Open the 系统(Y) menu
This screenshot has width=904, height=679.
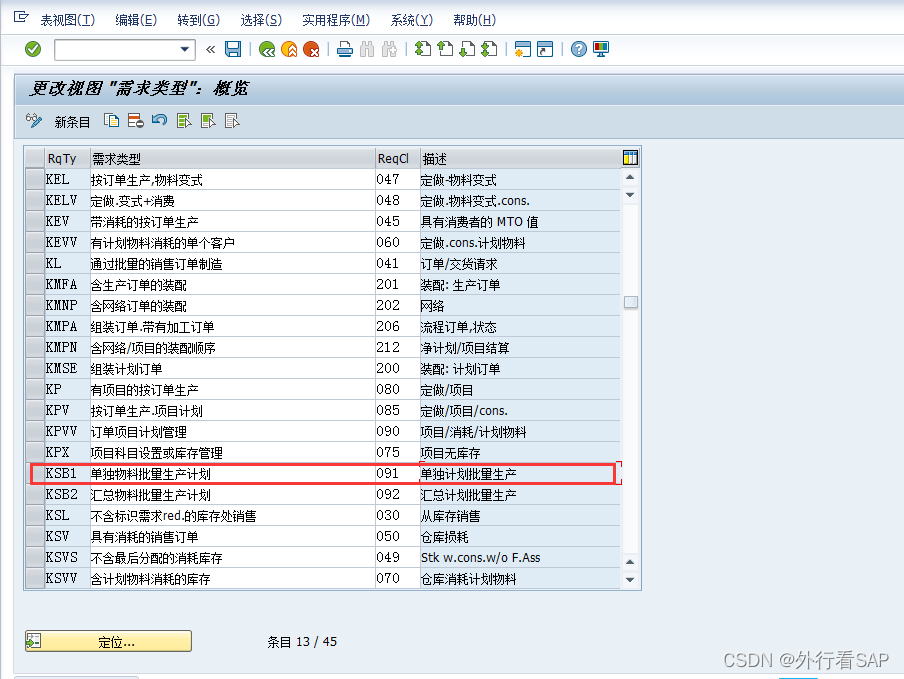pos(411,20)
